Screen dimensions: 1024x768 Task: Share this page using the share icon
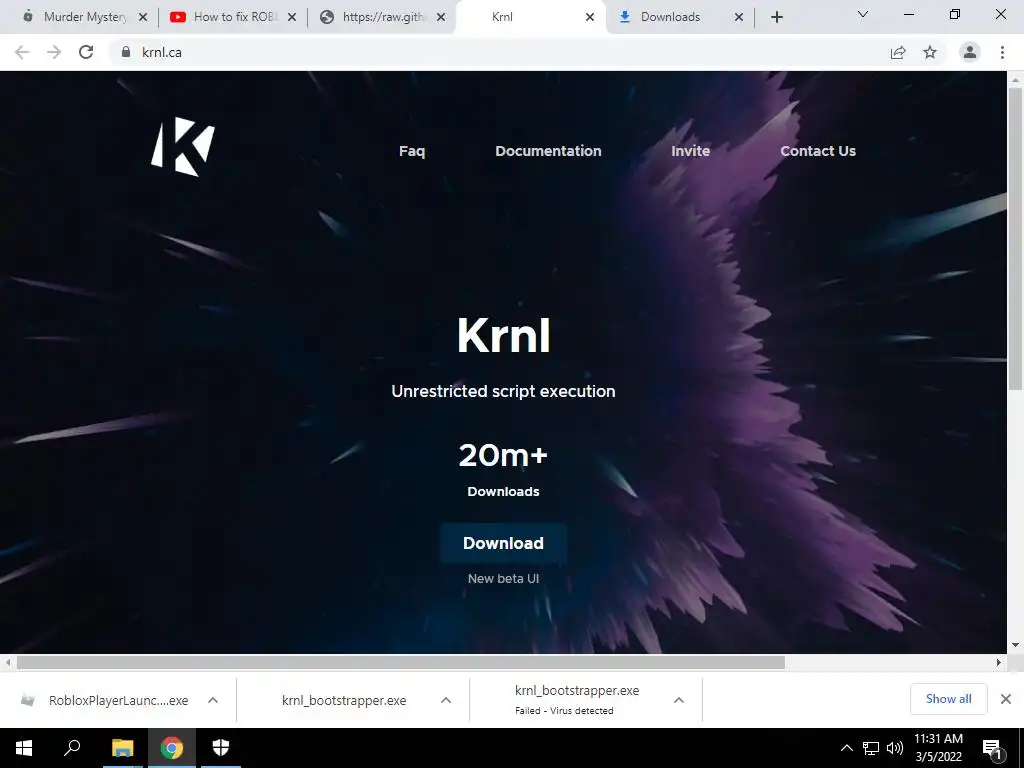[x=898, y=52]
